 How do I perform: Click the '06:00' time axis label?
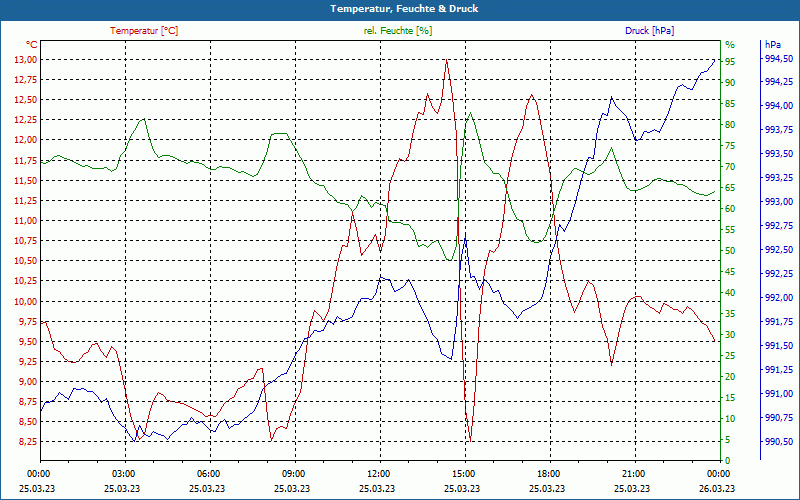tap(208, 473)
